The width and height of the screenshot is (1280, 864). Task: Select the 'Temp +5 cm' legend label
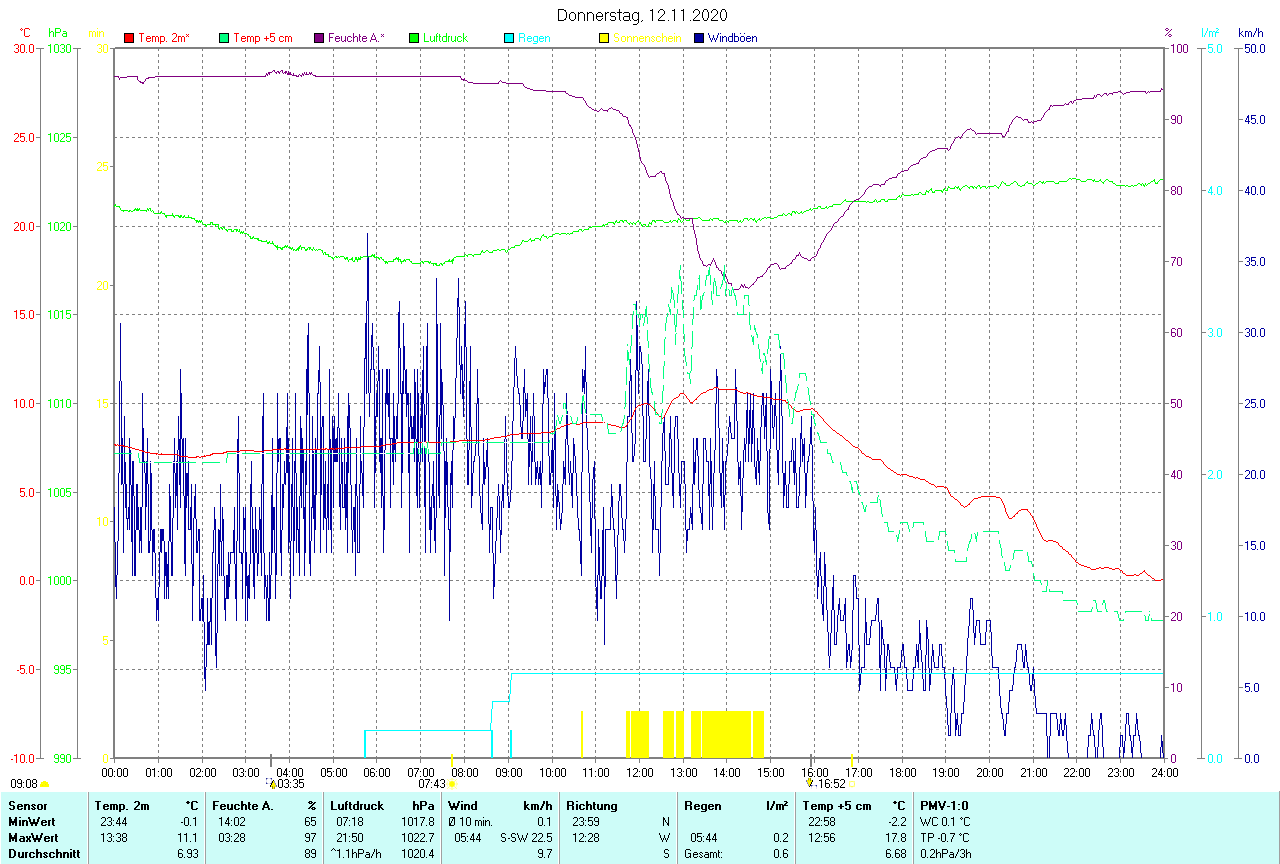[x=263, y=38]
